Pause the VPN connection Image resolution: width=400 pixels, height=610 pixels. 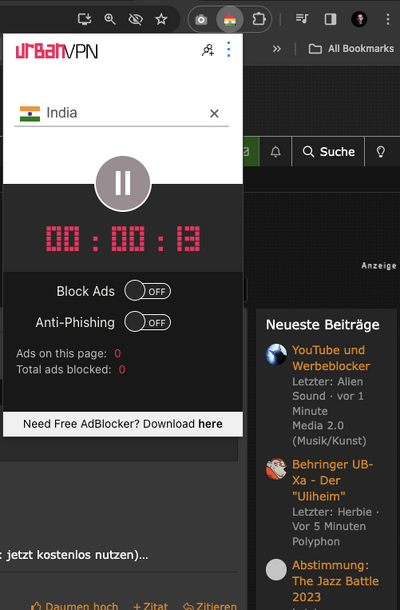point(123,183)
